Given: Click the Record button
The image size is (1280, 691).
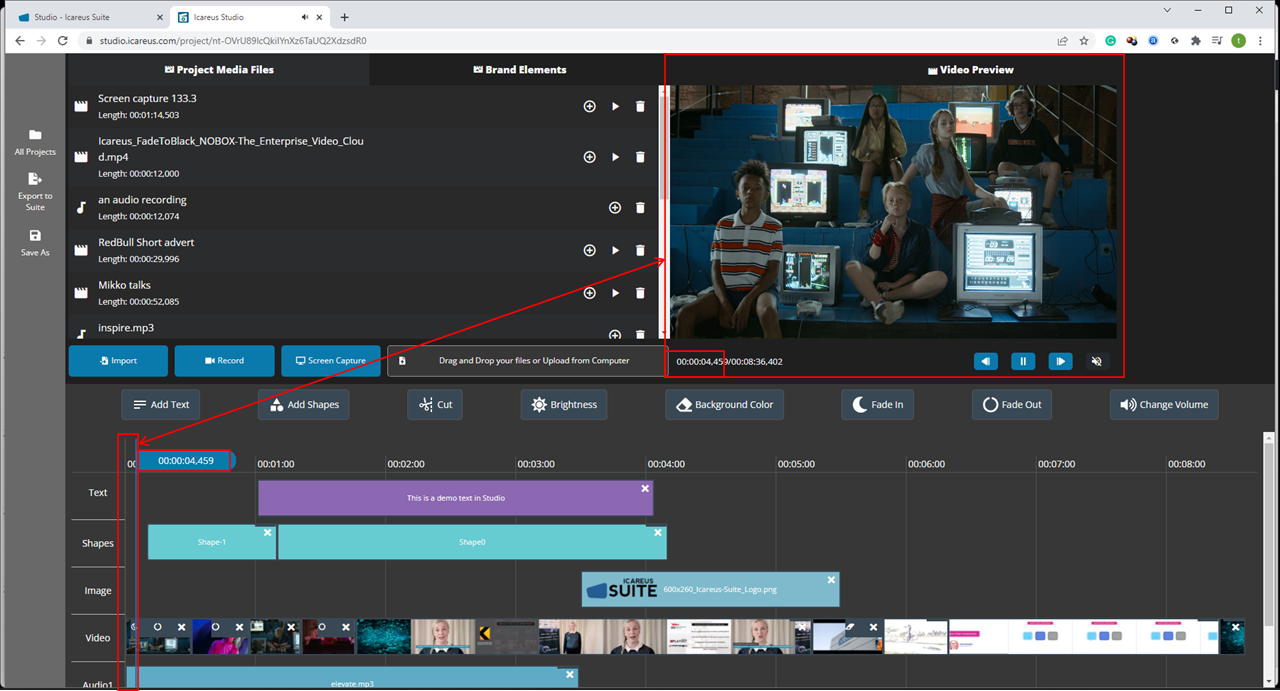Looking at the screenshot, I should pos(224,361).
